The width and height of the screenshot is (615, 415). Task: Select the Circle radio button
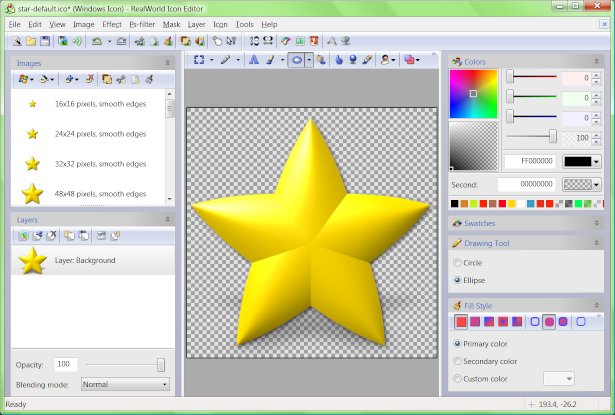[458, 262]
